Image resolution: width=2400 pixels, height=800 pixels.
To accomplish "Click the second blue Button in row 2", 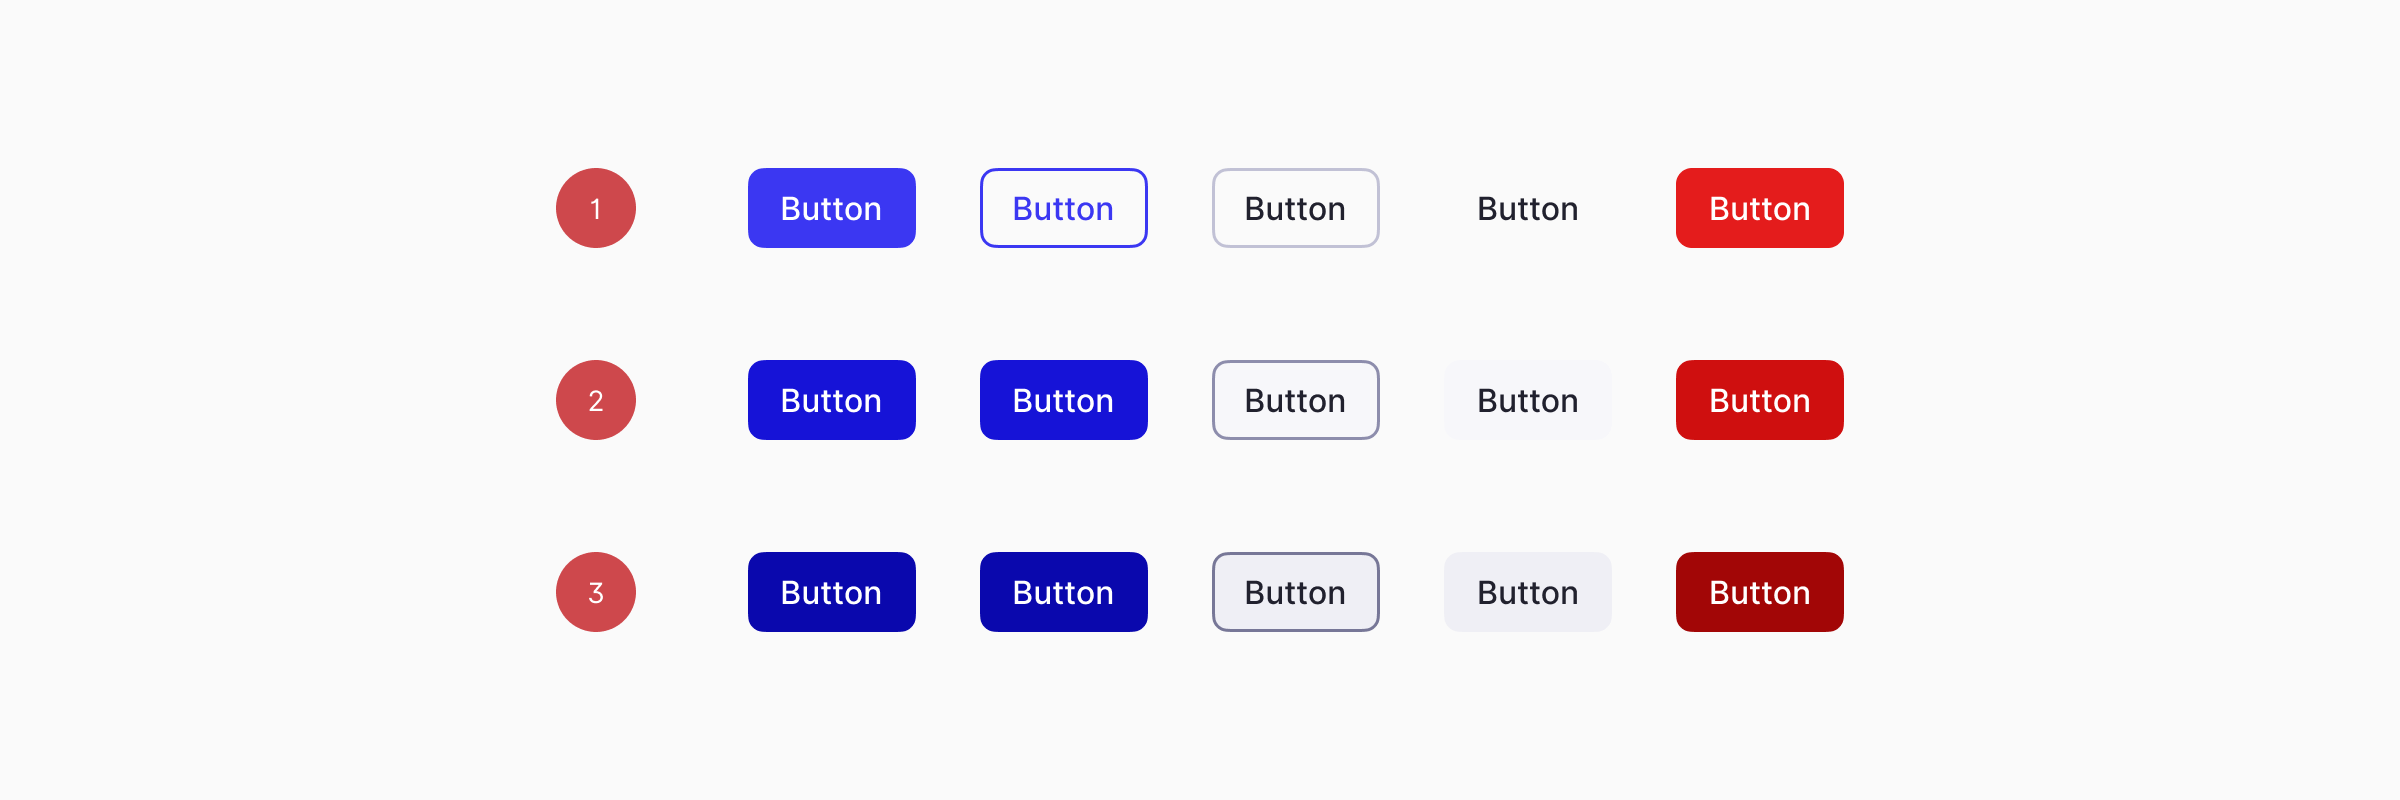I will (1063, 400).
